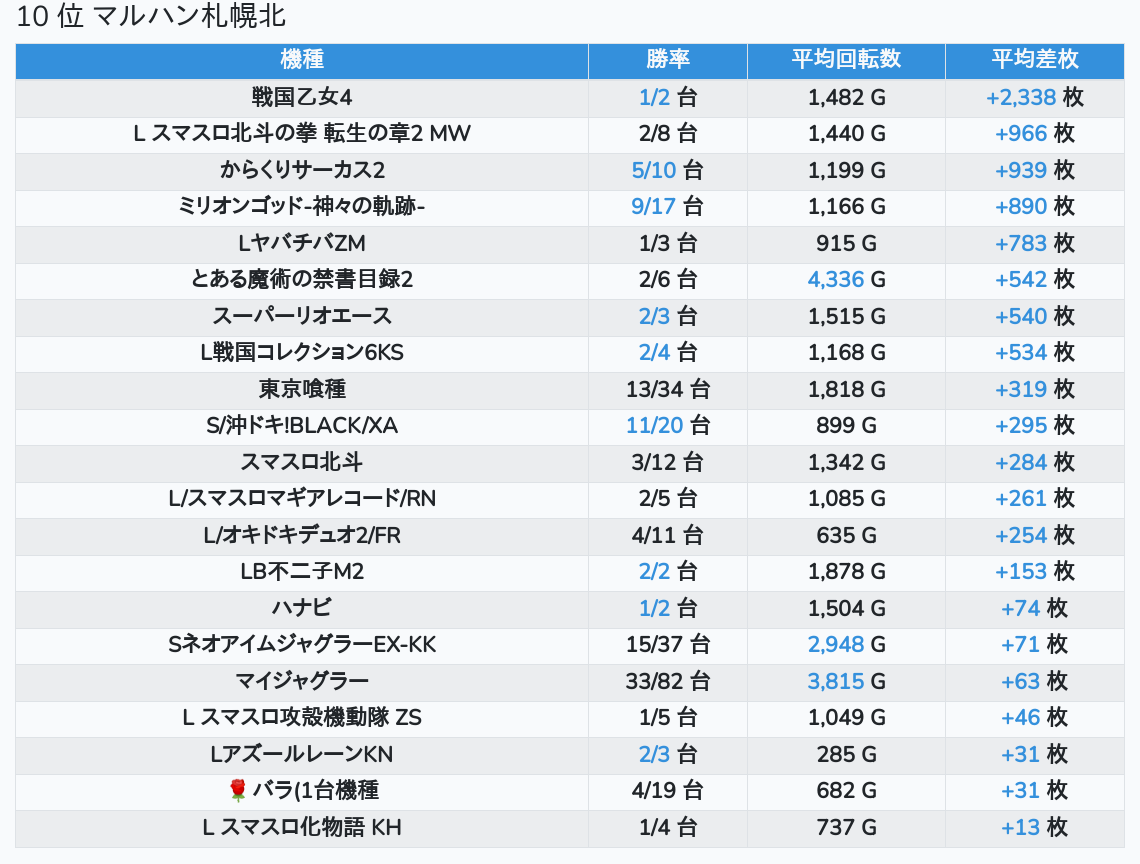Click average difference +542 枚 value

coord(1035,279)
